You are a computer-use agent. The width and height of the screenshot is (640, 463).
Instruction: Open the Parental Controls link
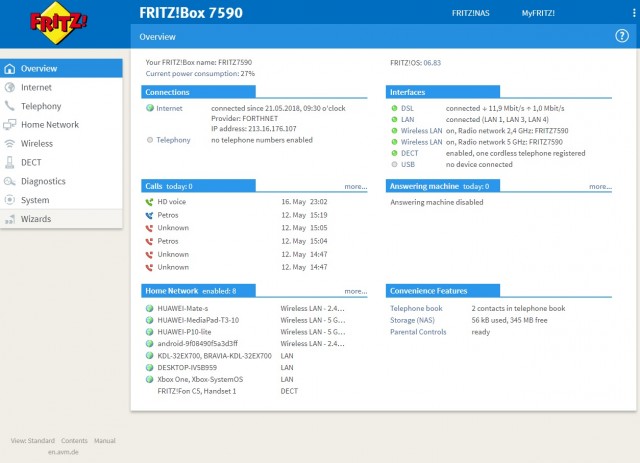tap(418, 332)
